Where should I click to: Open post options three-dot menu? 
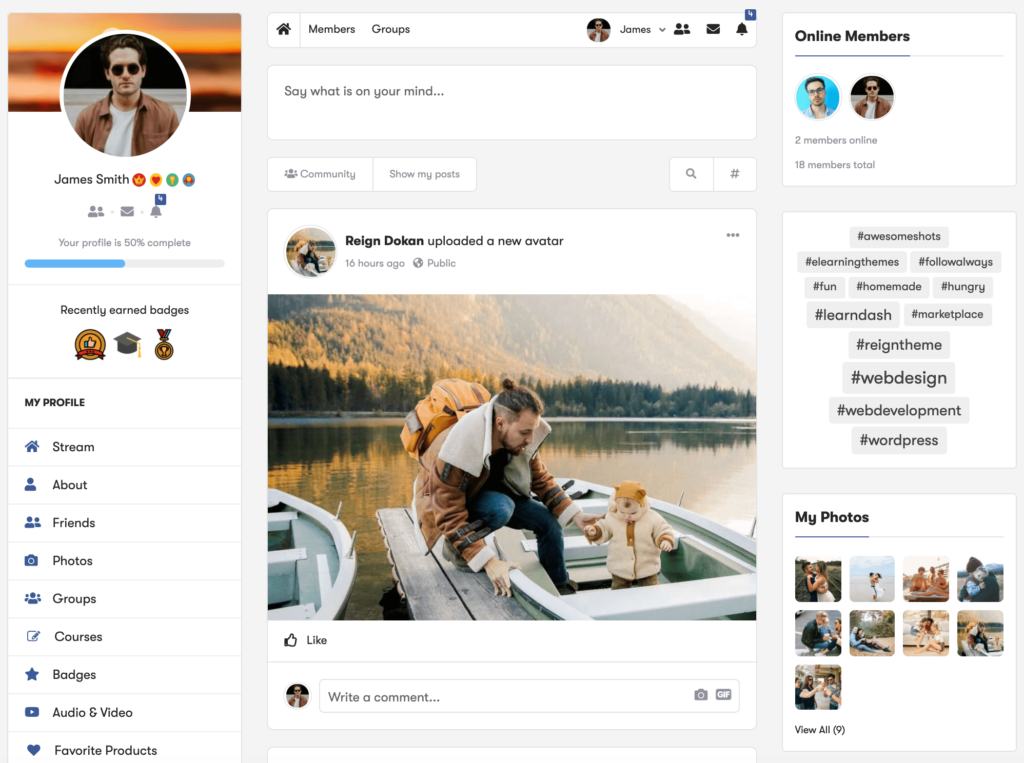pos(733,235)
